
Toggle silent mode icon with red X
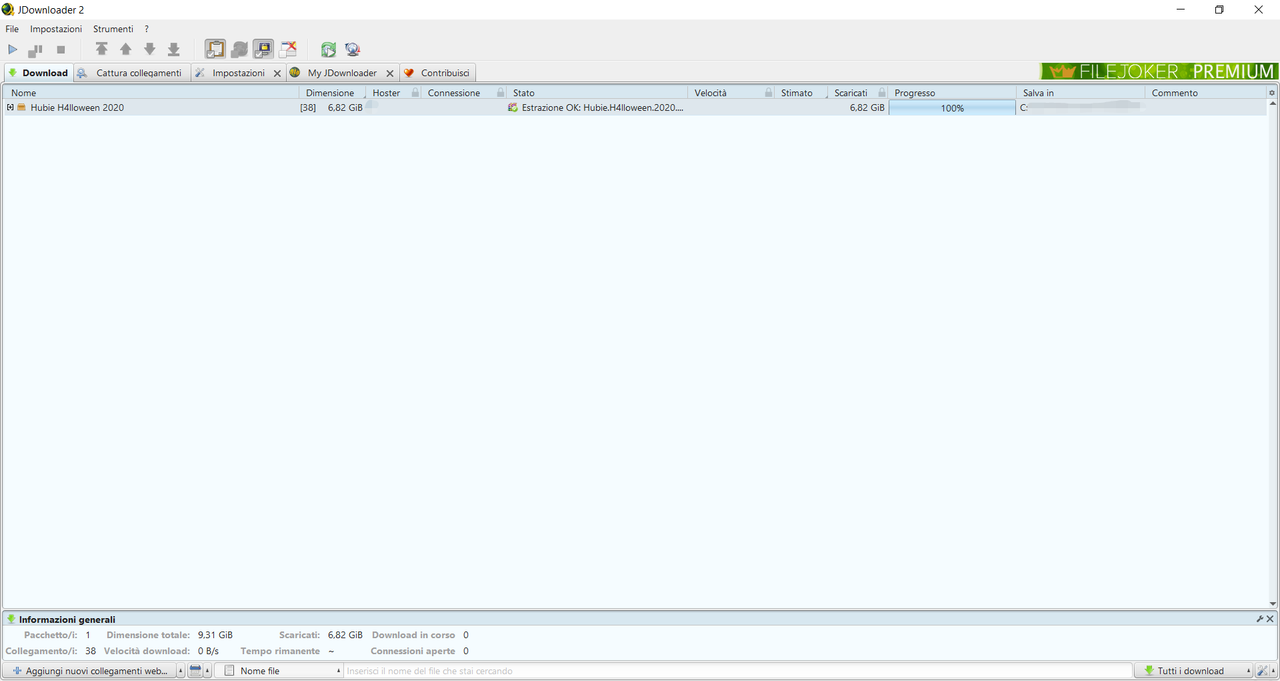[288, 49]
